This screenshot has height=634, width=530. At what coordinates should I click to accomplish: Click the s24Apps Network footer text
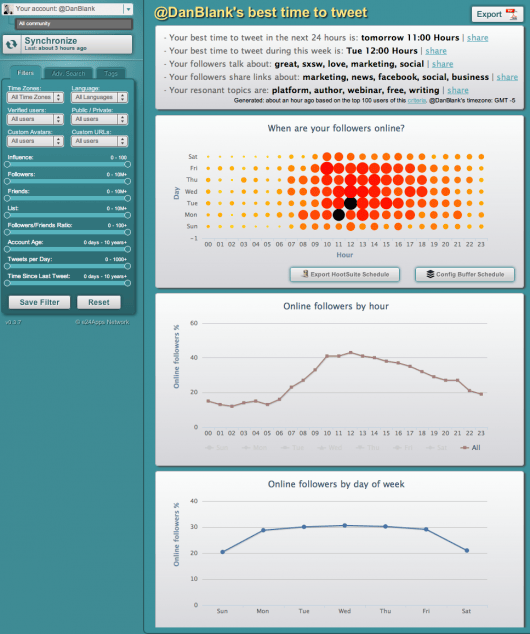pos(102,322)
